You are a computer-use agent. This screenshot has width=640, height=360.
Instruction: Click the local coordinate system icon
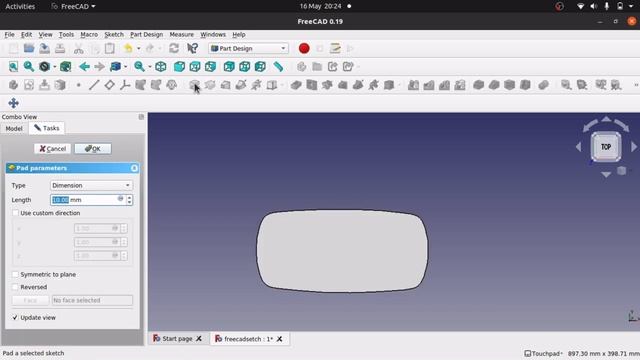click(x=125, y=85)
